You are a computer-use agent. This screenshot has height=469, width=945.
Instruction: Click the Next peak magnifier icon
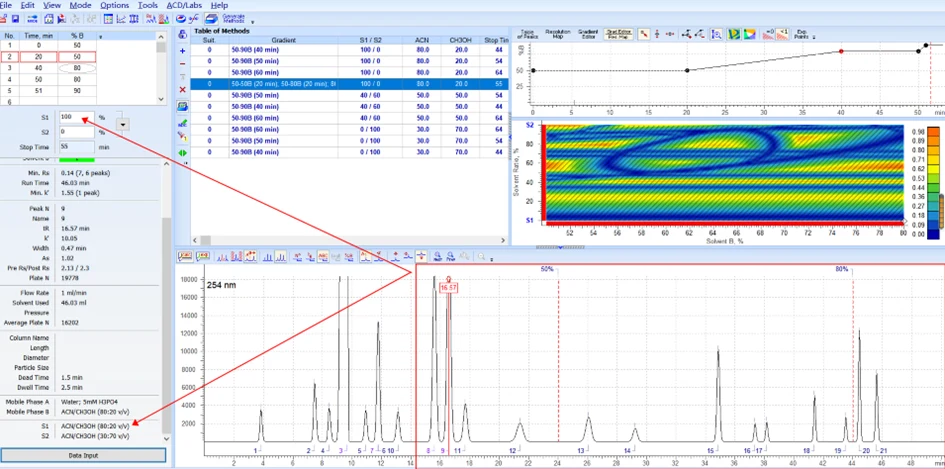pos(437,256)
